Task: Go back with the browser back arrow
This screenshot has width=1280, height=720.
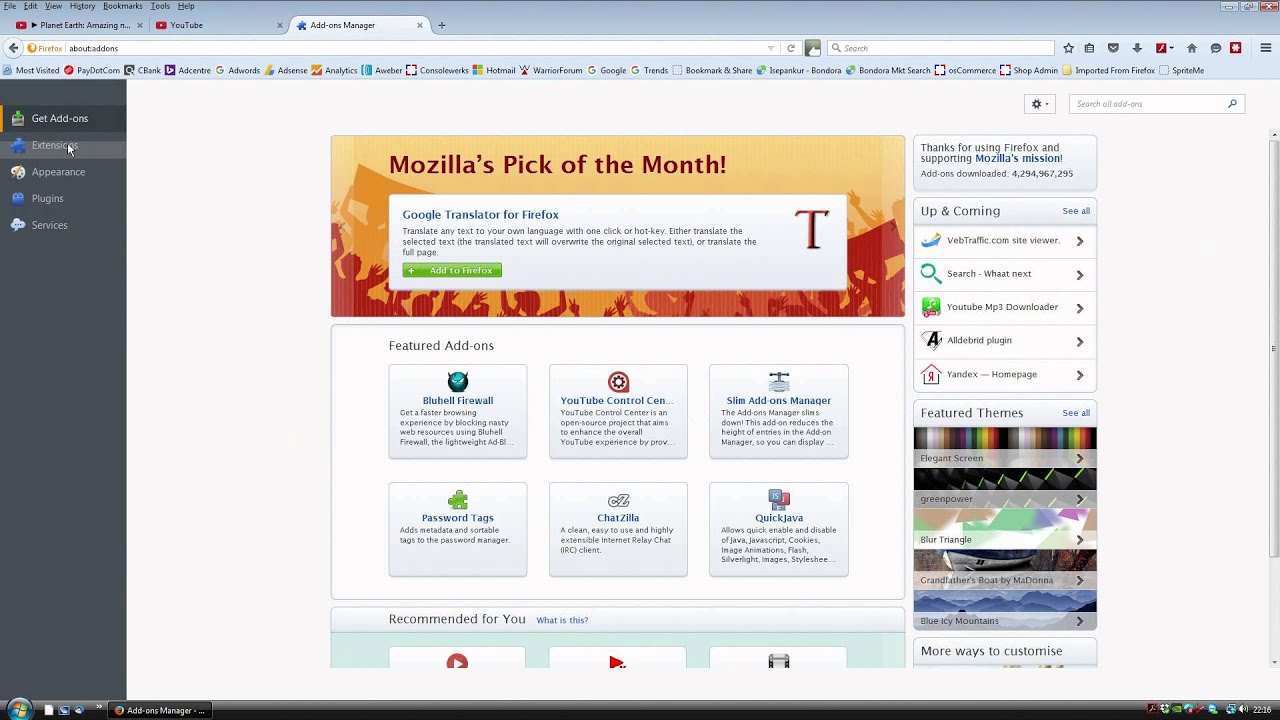Action: 13,48
